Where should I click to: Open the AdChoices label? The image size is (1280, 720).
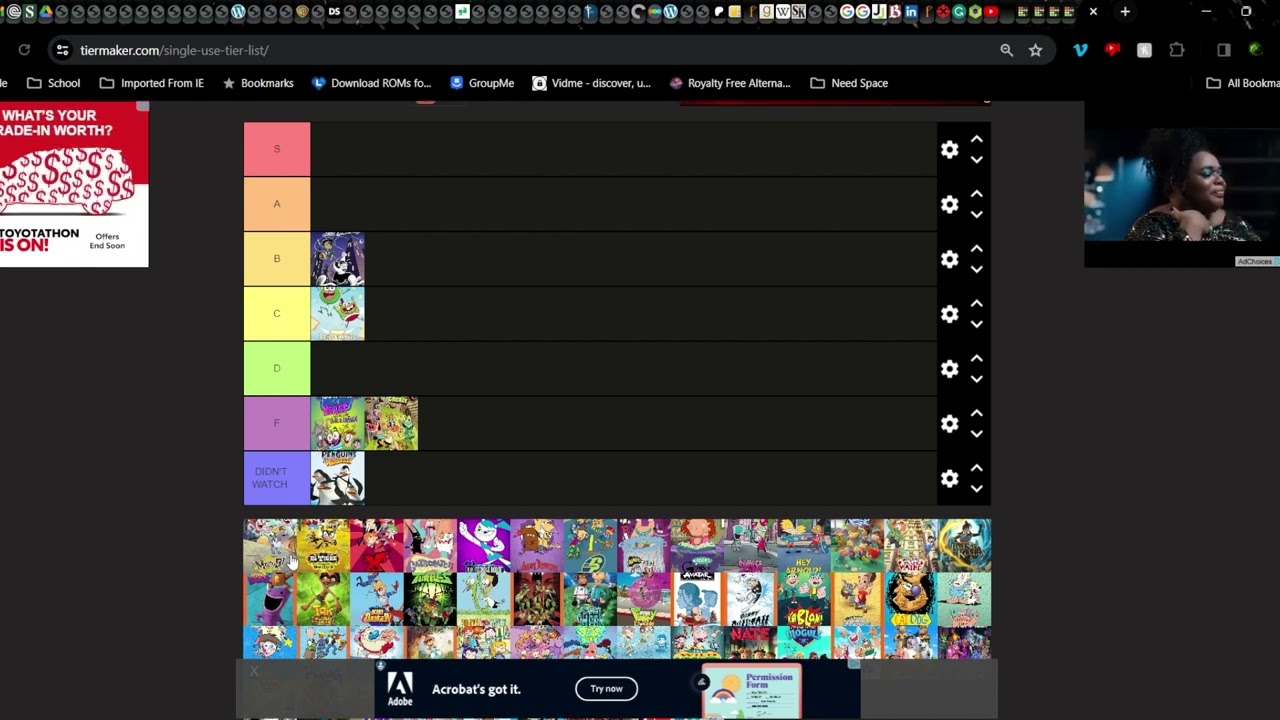pos(1255,262)
